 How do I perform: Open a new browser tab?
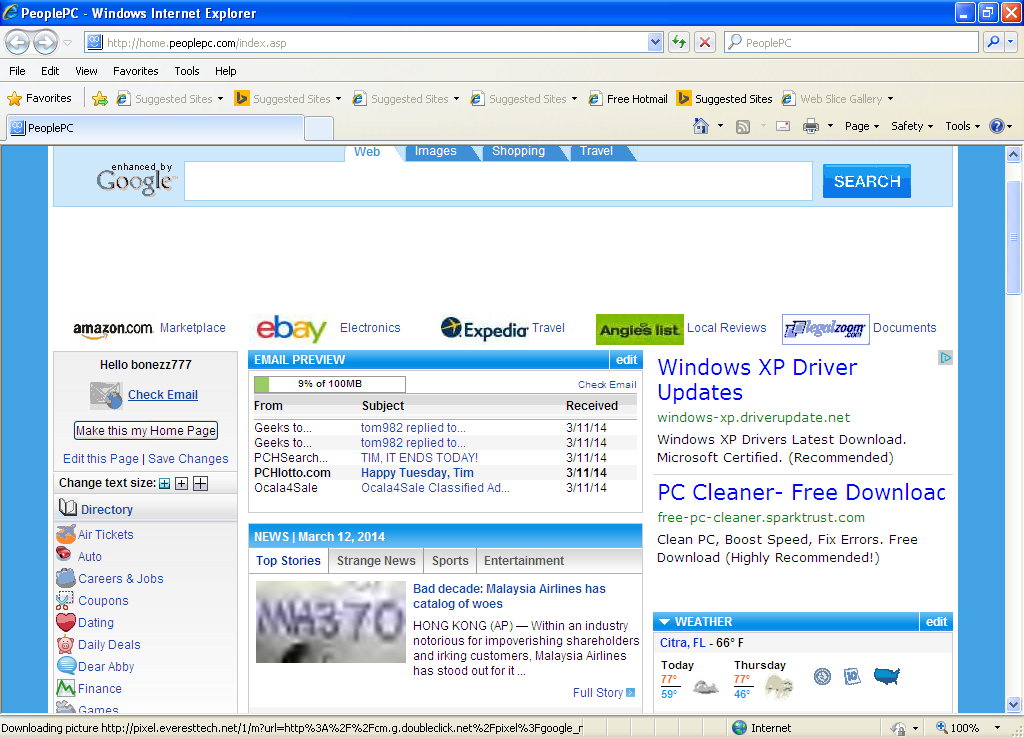319,128
